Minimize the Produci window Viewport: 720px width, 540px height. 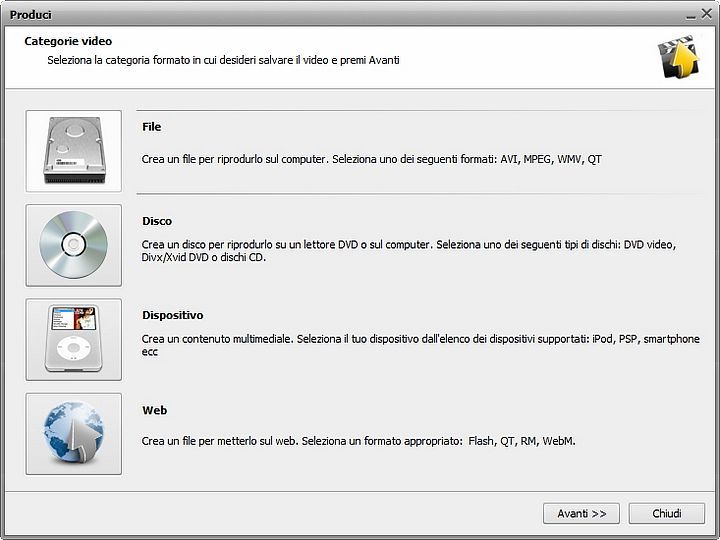coord(691,17)
